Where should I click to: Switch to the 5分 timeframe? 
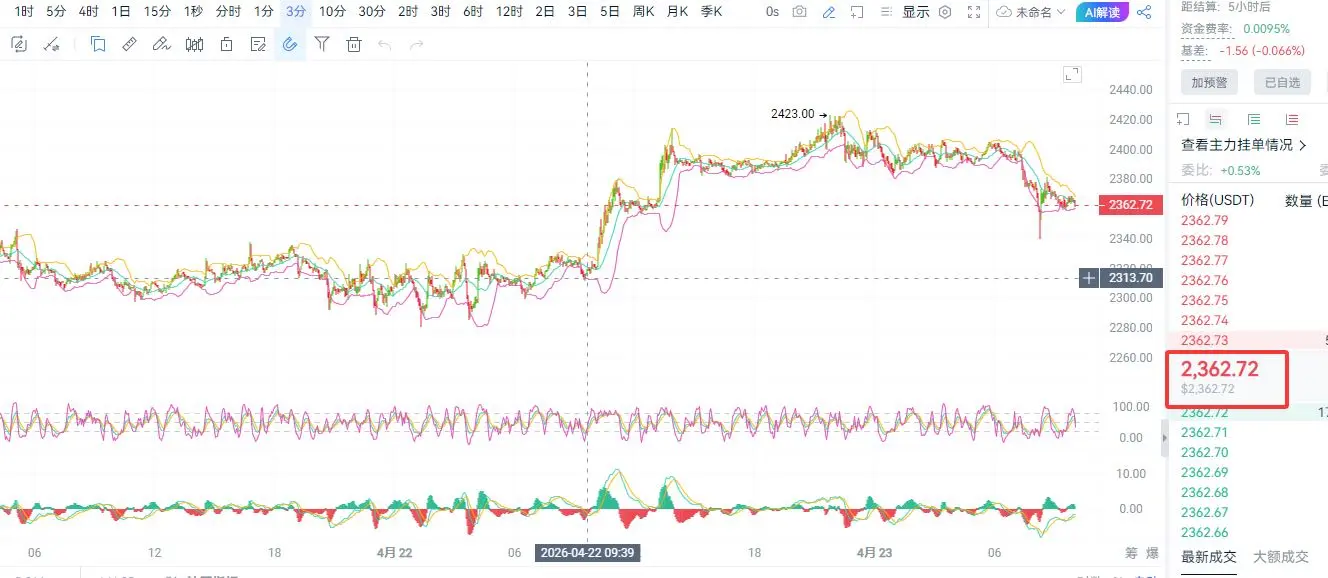click(56, 12)
